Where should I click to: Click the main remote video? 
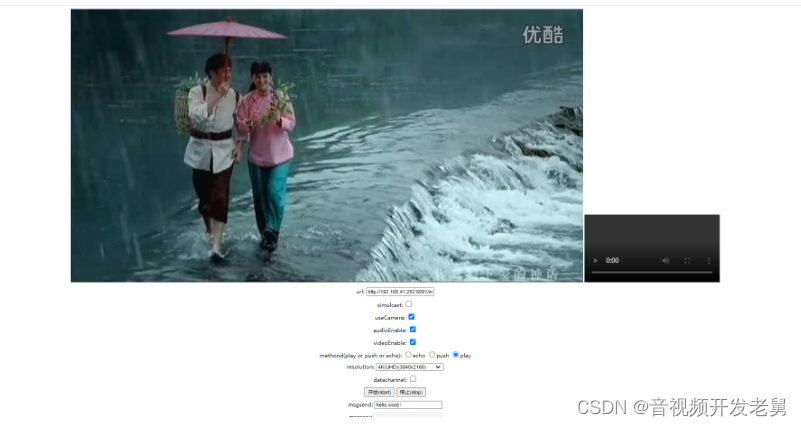pyautogui.click(x=327, y=146)
